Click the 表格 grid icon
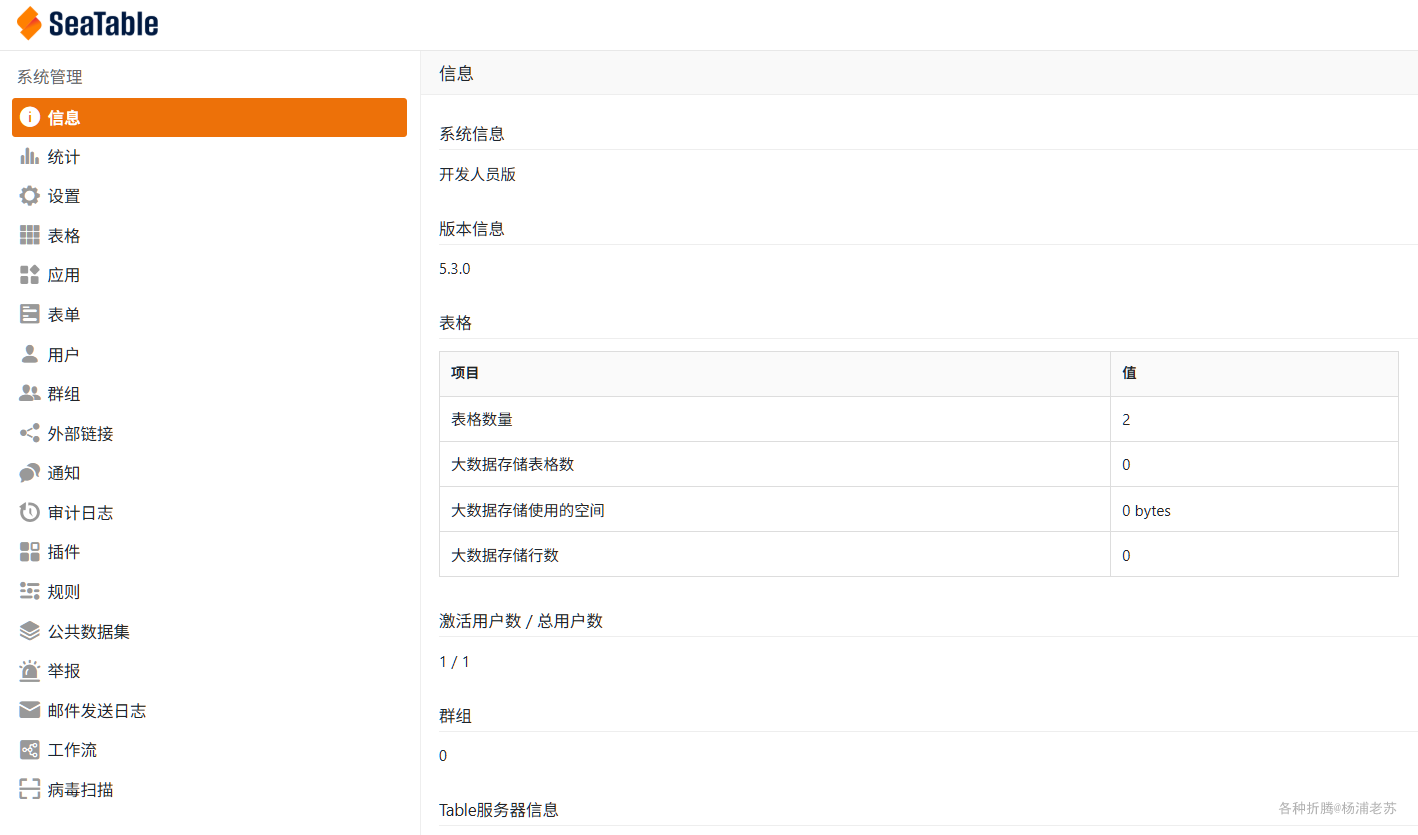 [x=30, y=235]
